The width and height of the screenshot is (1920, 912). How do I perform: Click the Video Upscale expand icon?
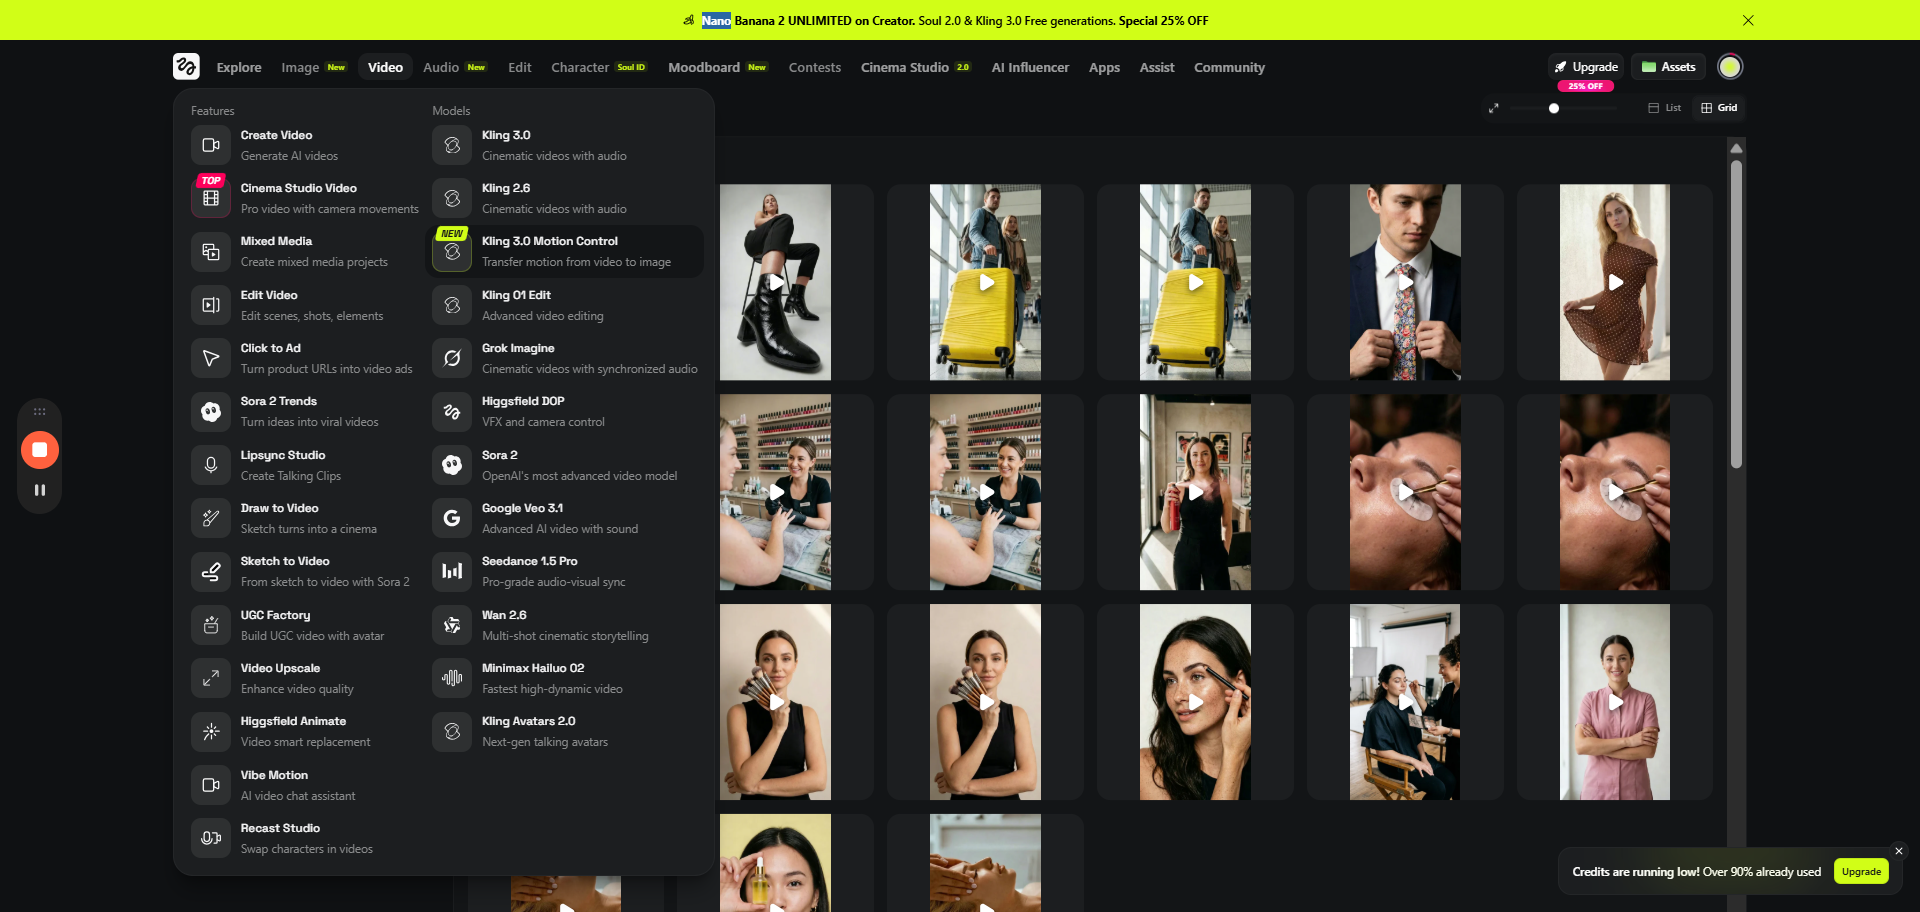pos(211,678)
